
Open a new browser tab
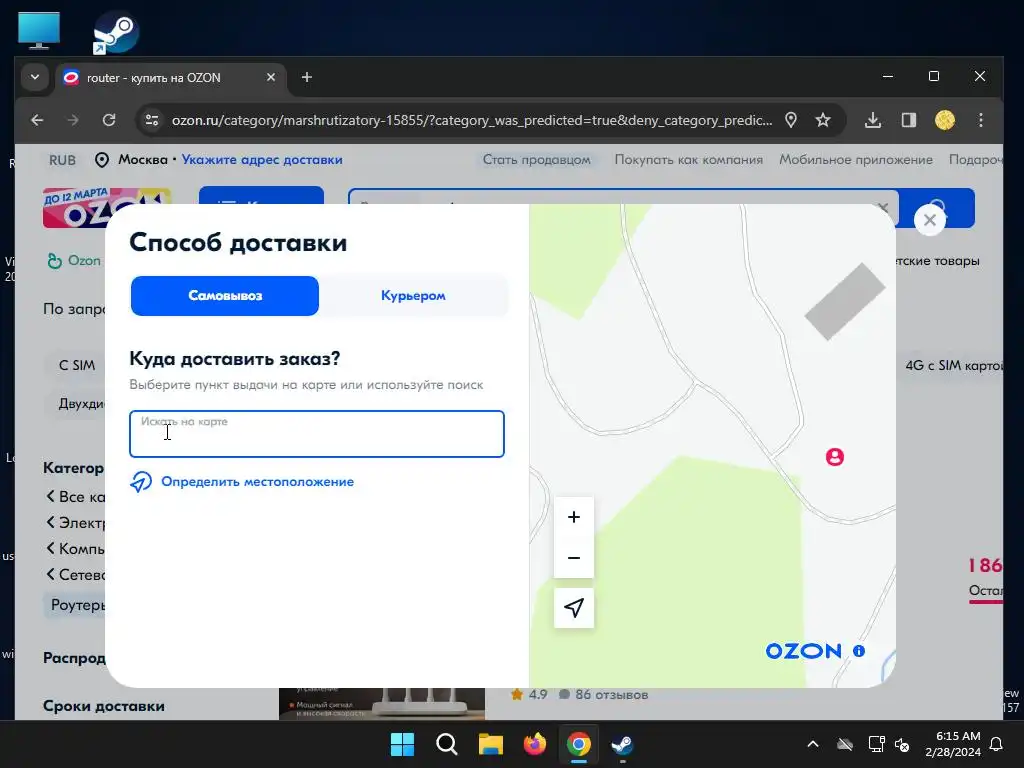point(307,78)
